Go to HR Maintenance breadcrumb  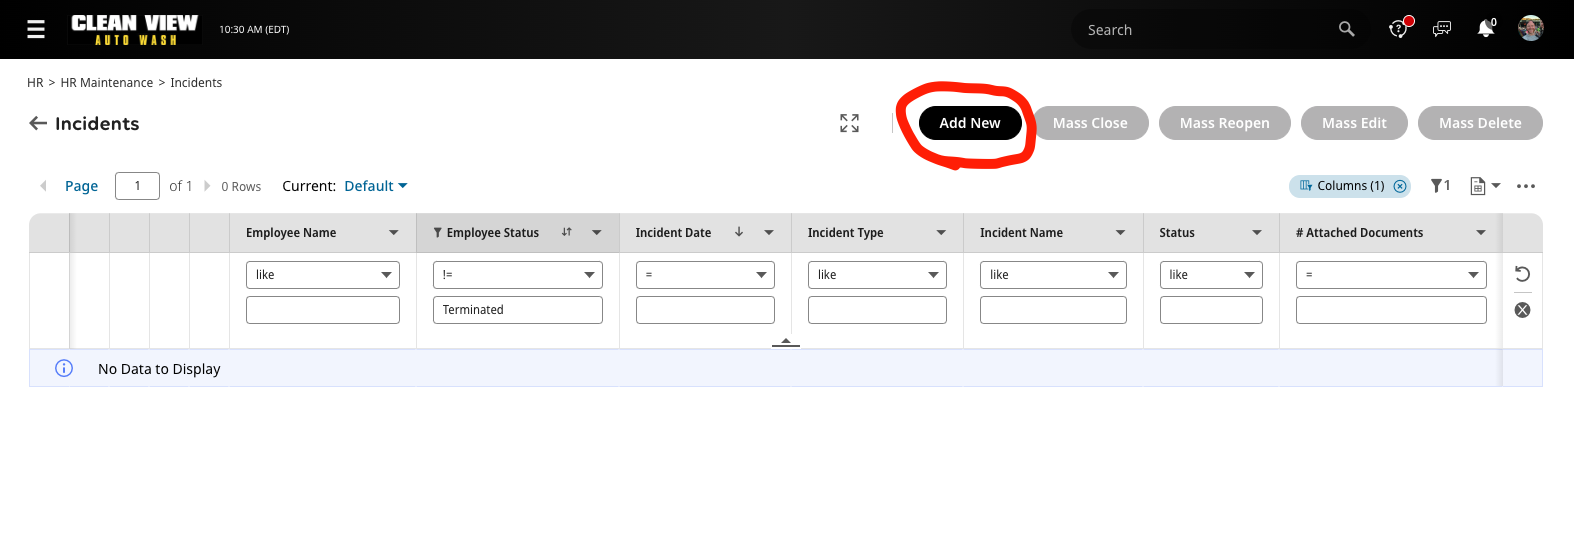coord(106,83)
